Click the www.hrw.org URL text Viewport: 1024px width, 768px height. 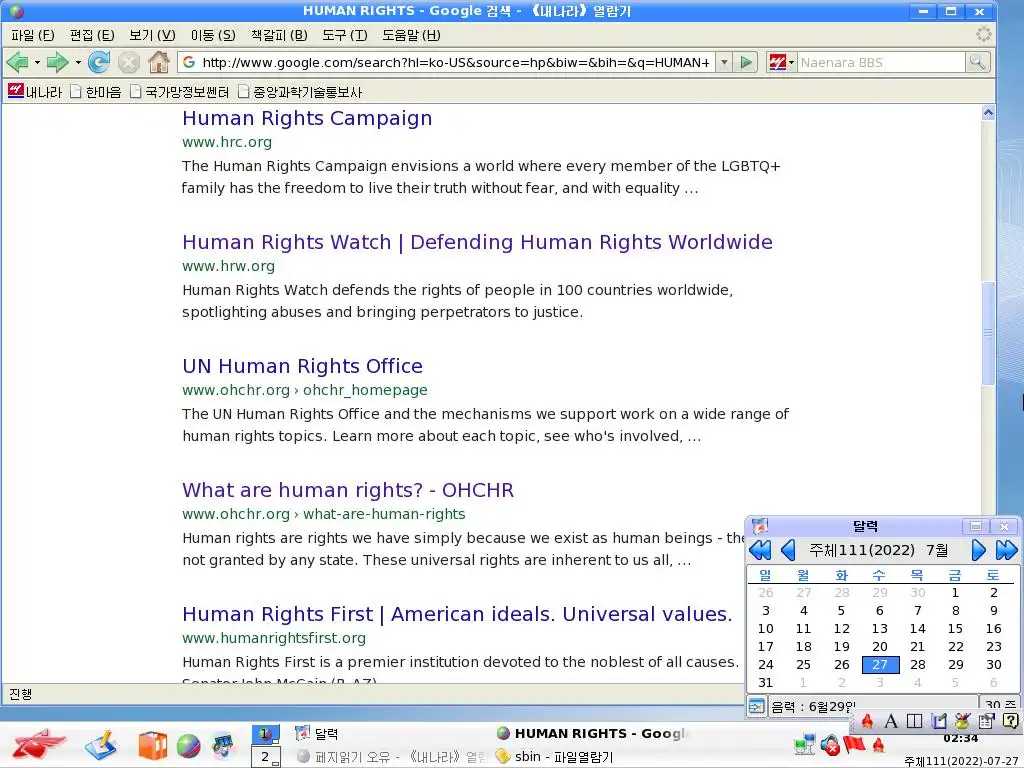point(229,266)
